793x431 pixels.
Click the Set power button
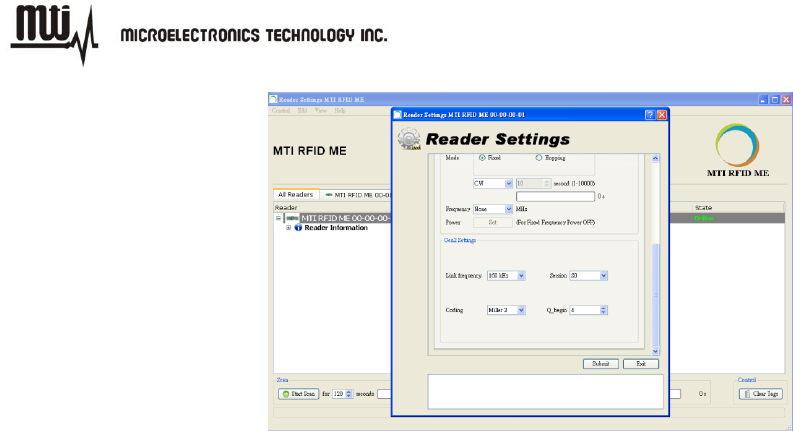[x=493, y=223]
